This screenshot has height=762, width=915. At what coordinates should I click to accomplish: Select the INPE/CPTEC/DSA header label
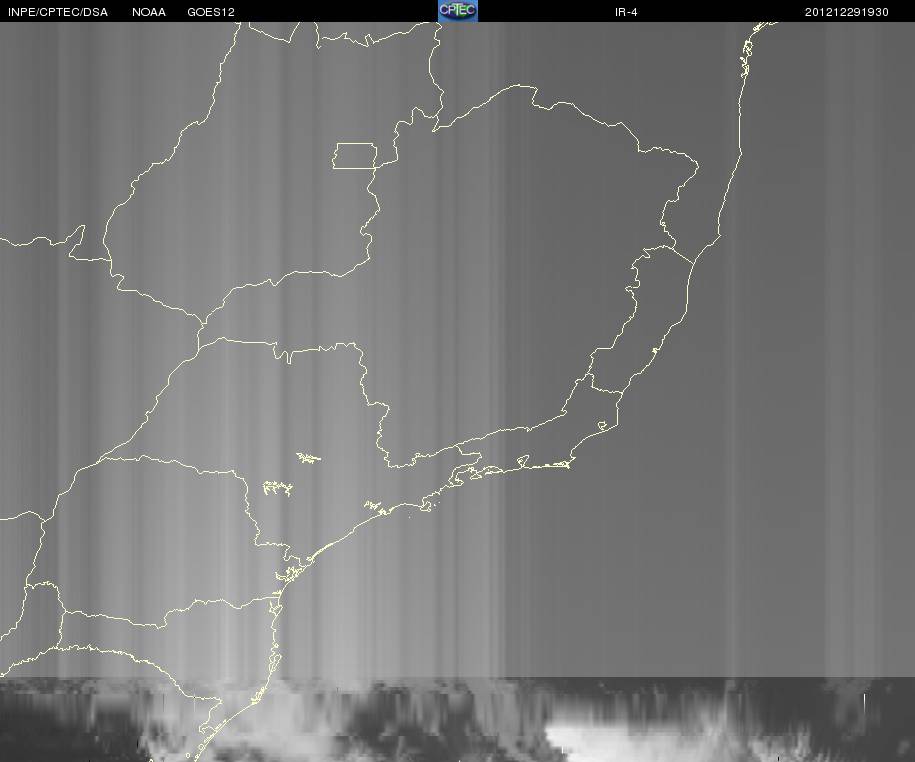58,12
